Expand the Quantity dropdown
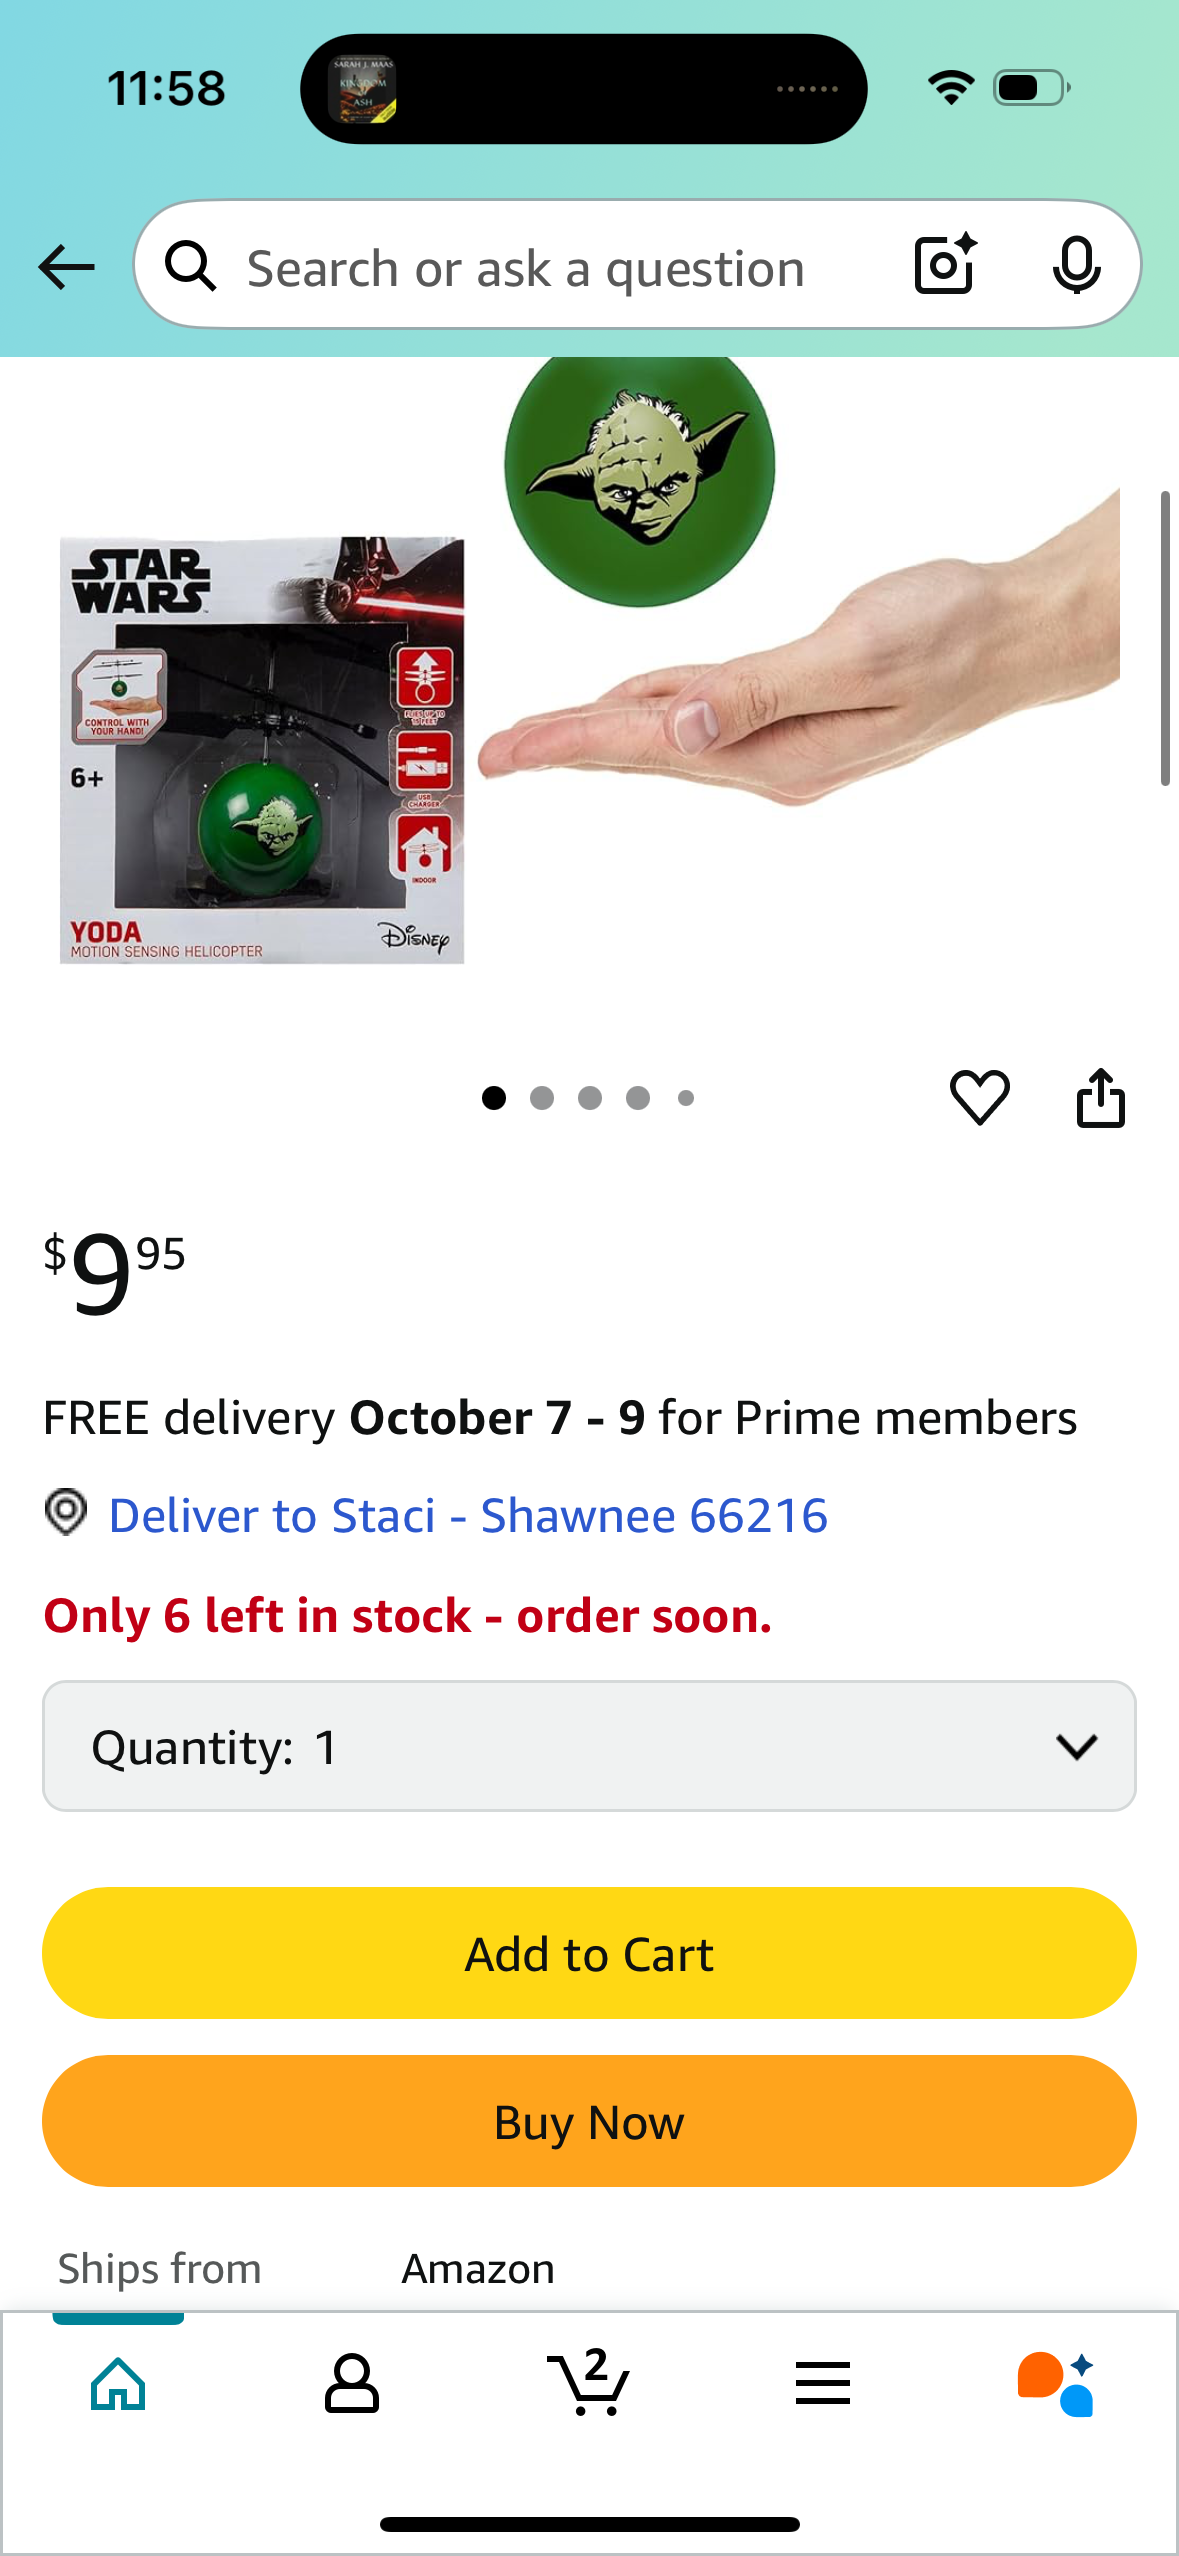This screenshot has height=2556, width=1179. (589, 1745)
